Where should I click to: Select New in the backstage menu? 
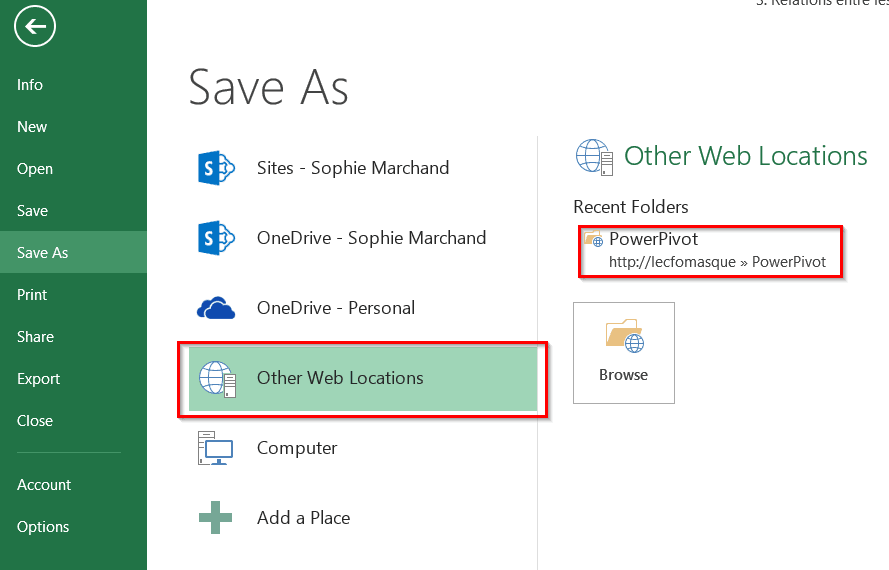click(32, 127)
